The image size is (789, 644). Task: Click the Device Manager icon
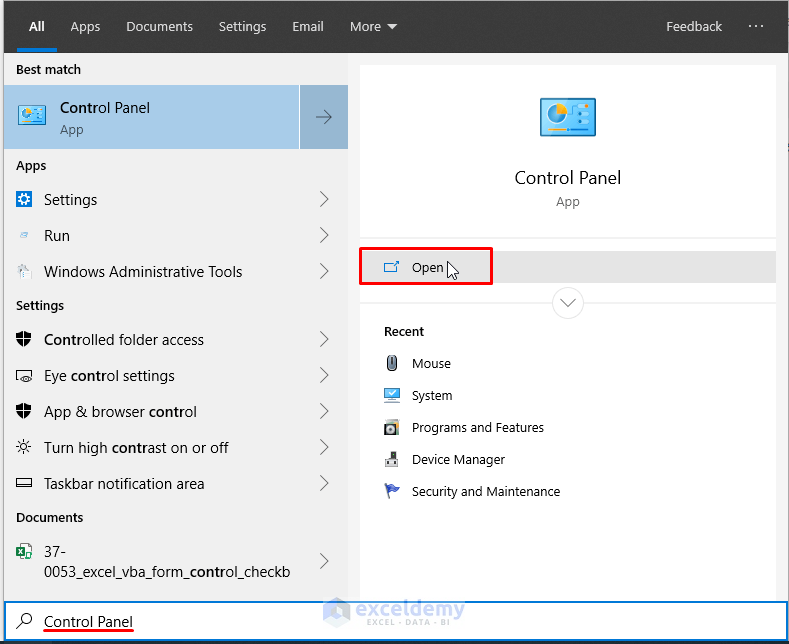pos(391,459)
